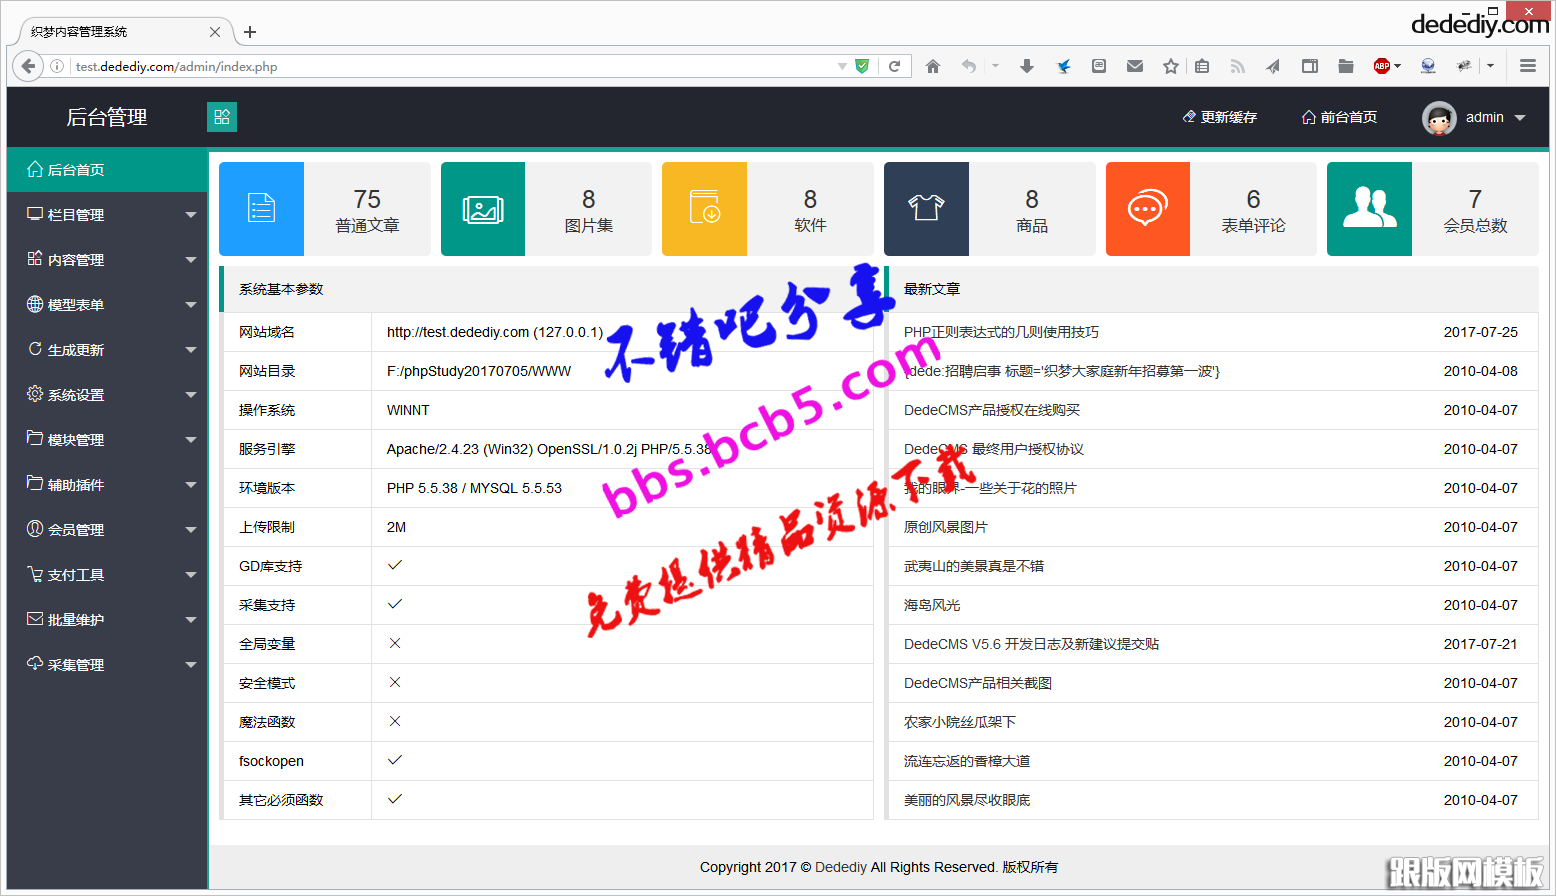Viewport: 1556px width, 896px height.
Task: Open article 武夷山的美景真是不错
Action: click(x=974, y=566)
